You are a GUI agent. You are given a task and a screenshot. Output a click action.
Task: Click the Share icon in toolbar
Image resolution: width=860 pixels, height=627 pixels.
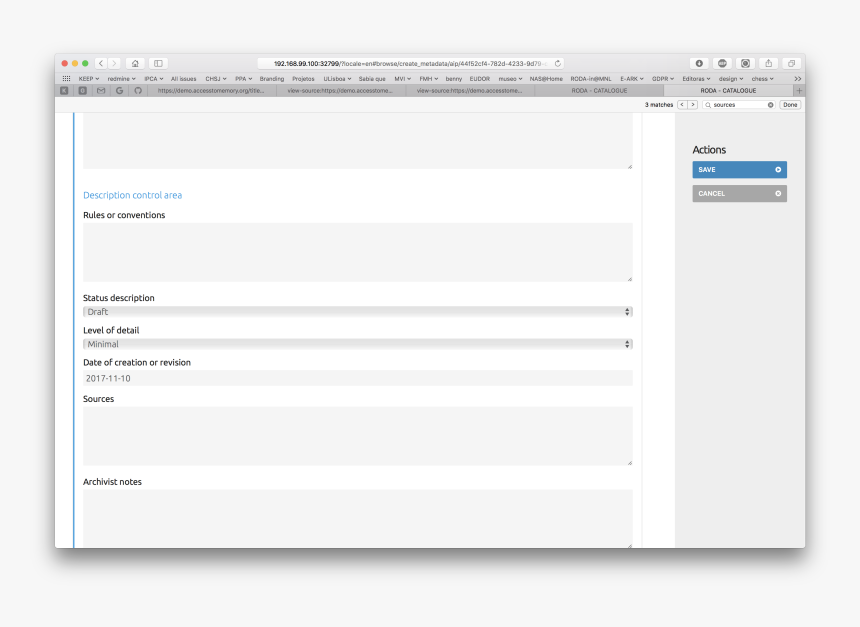768,63
